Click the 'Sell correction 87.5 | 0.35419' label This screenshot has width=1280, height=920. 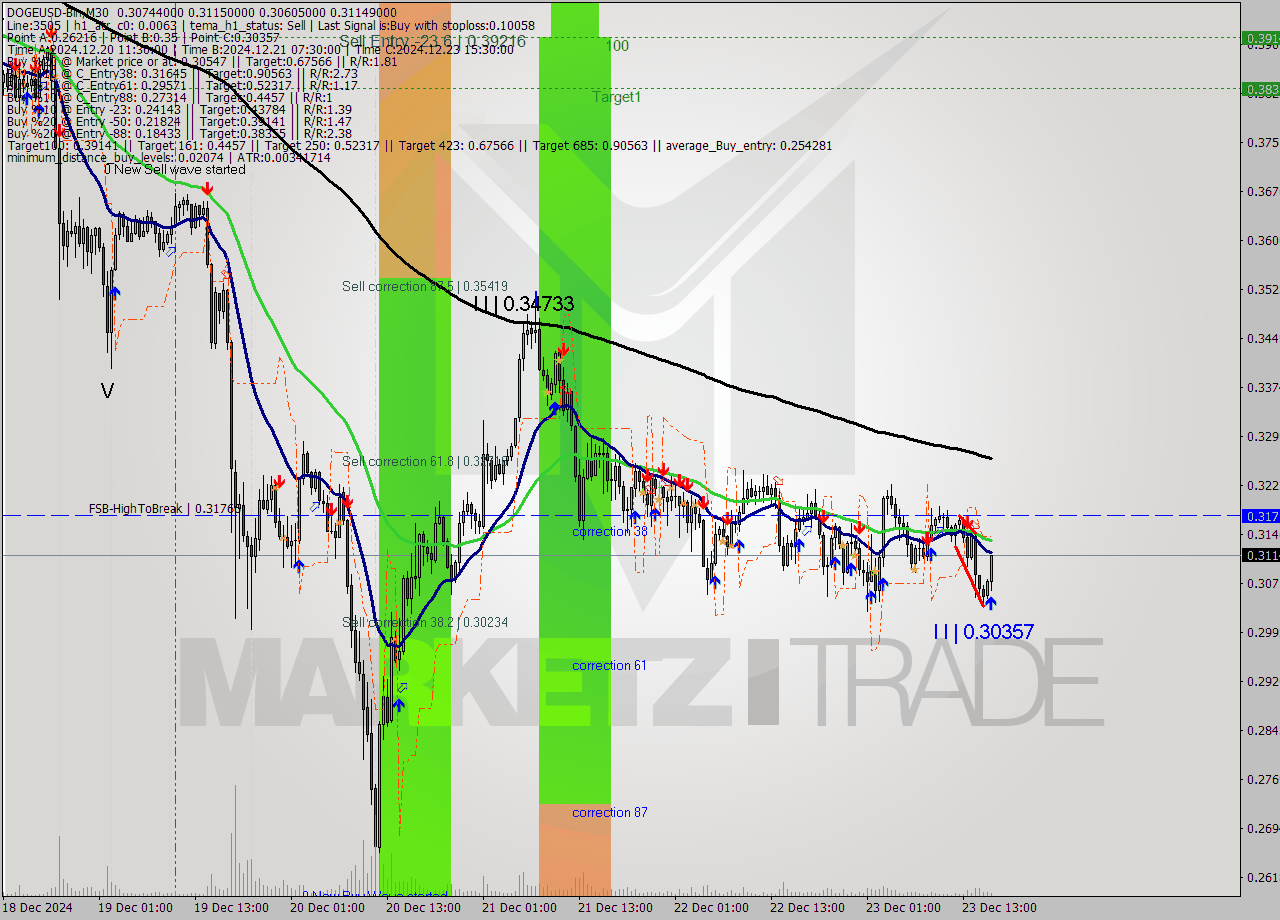425,286
